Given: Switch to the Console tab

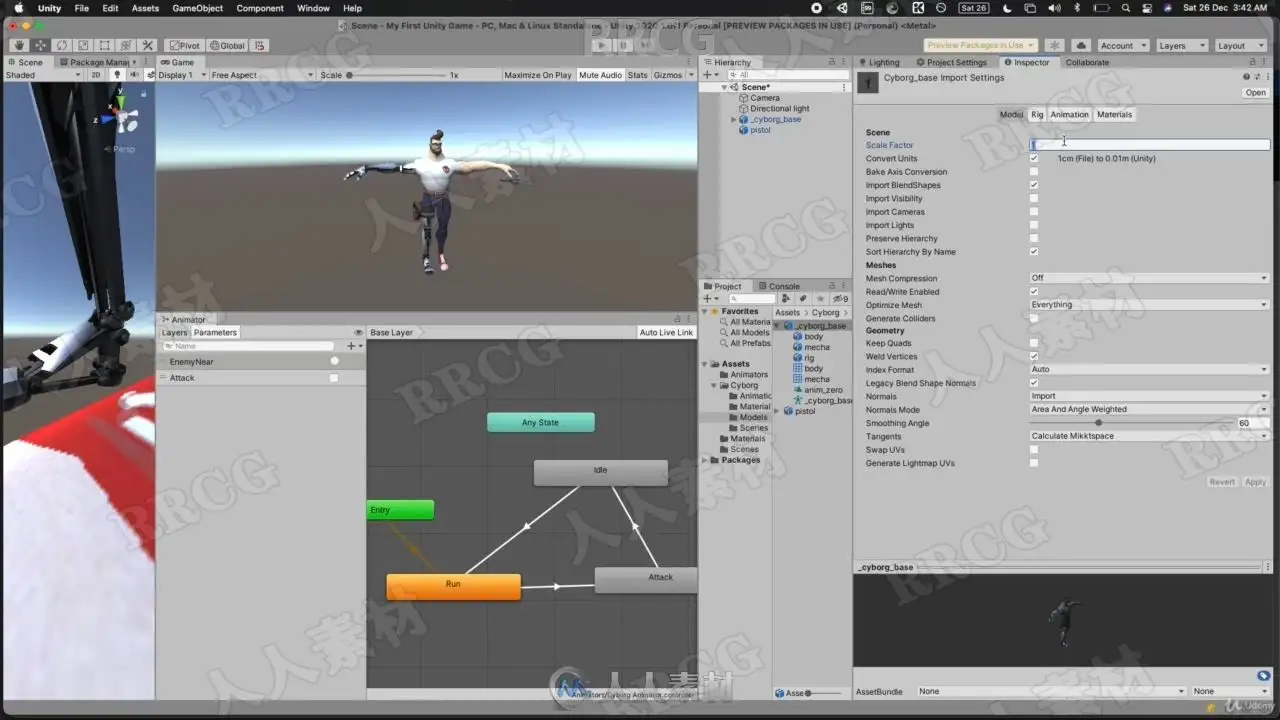Looking at the screenshot, I should point(779,286).
